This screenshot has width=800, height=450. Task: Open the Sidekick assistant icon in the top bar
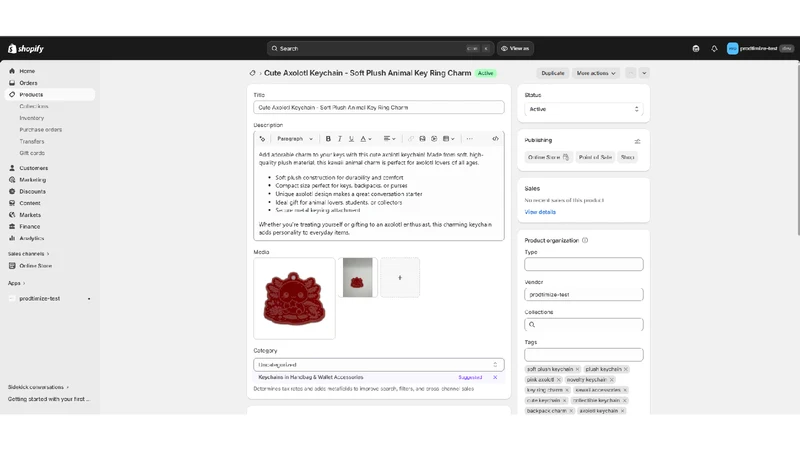tap(695, 48)
